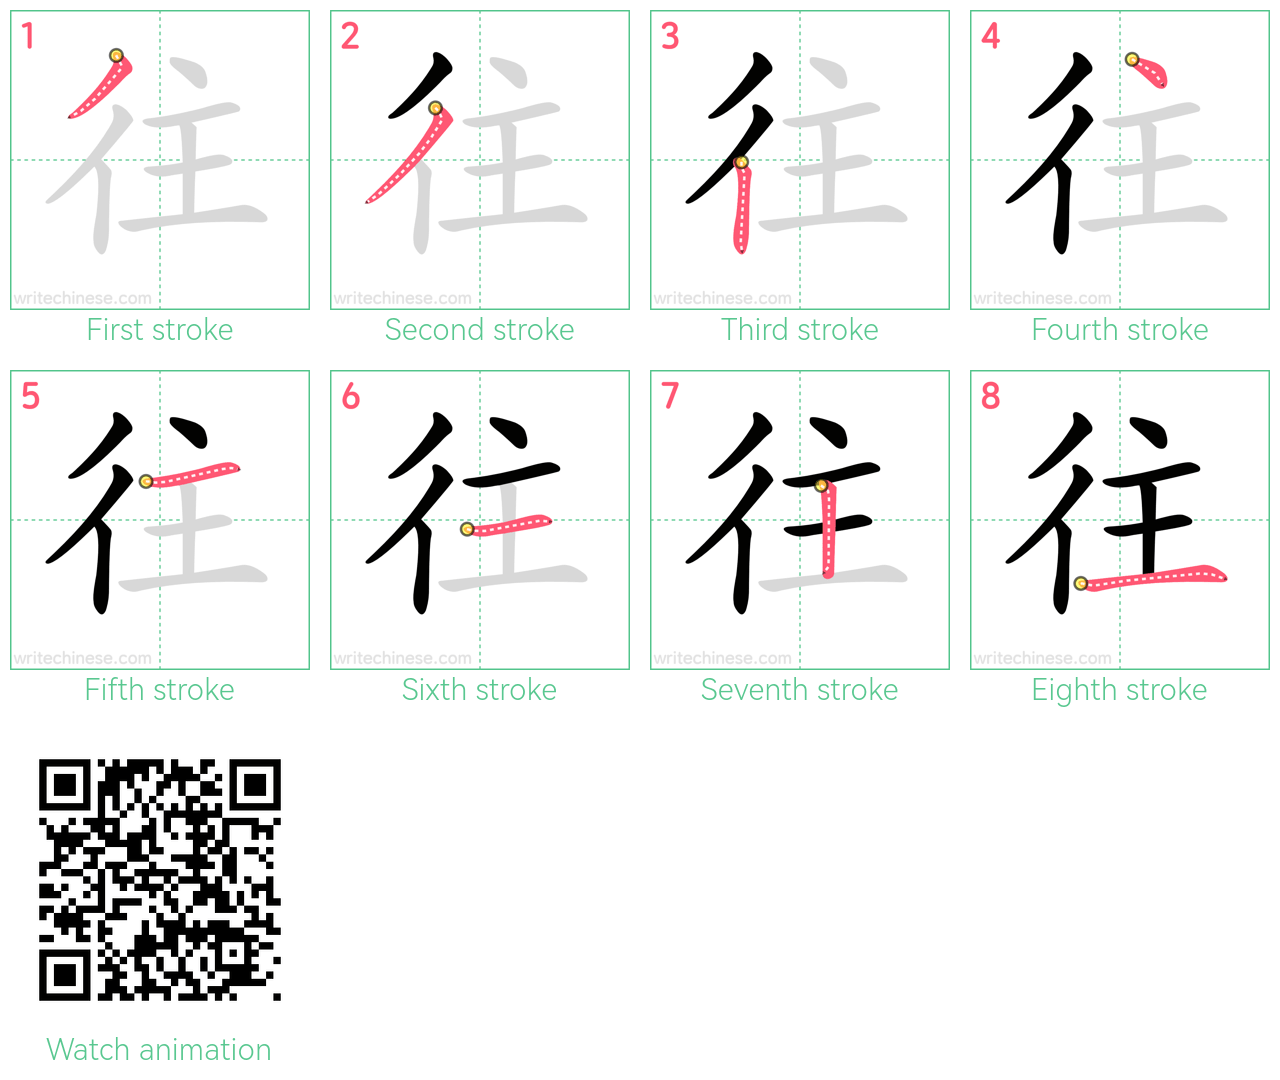Image resolution: width=1280 pixels, height=1080 pixels.
Task: Click the 'Sixth stroke' label
Action: pos(480,690)
